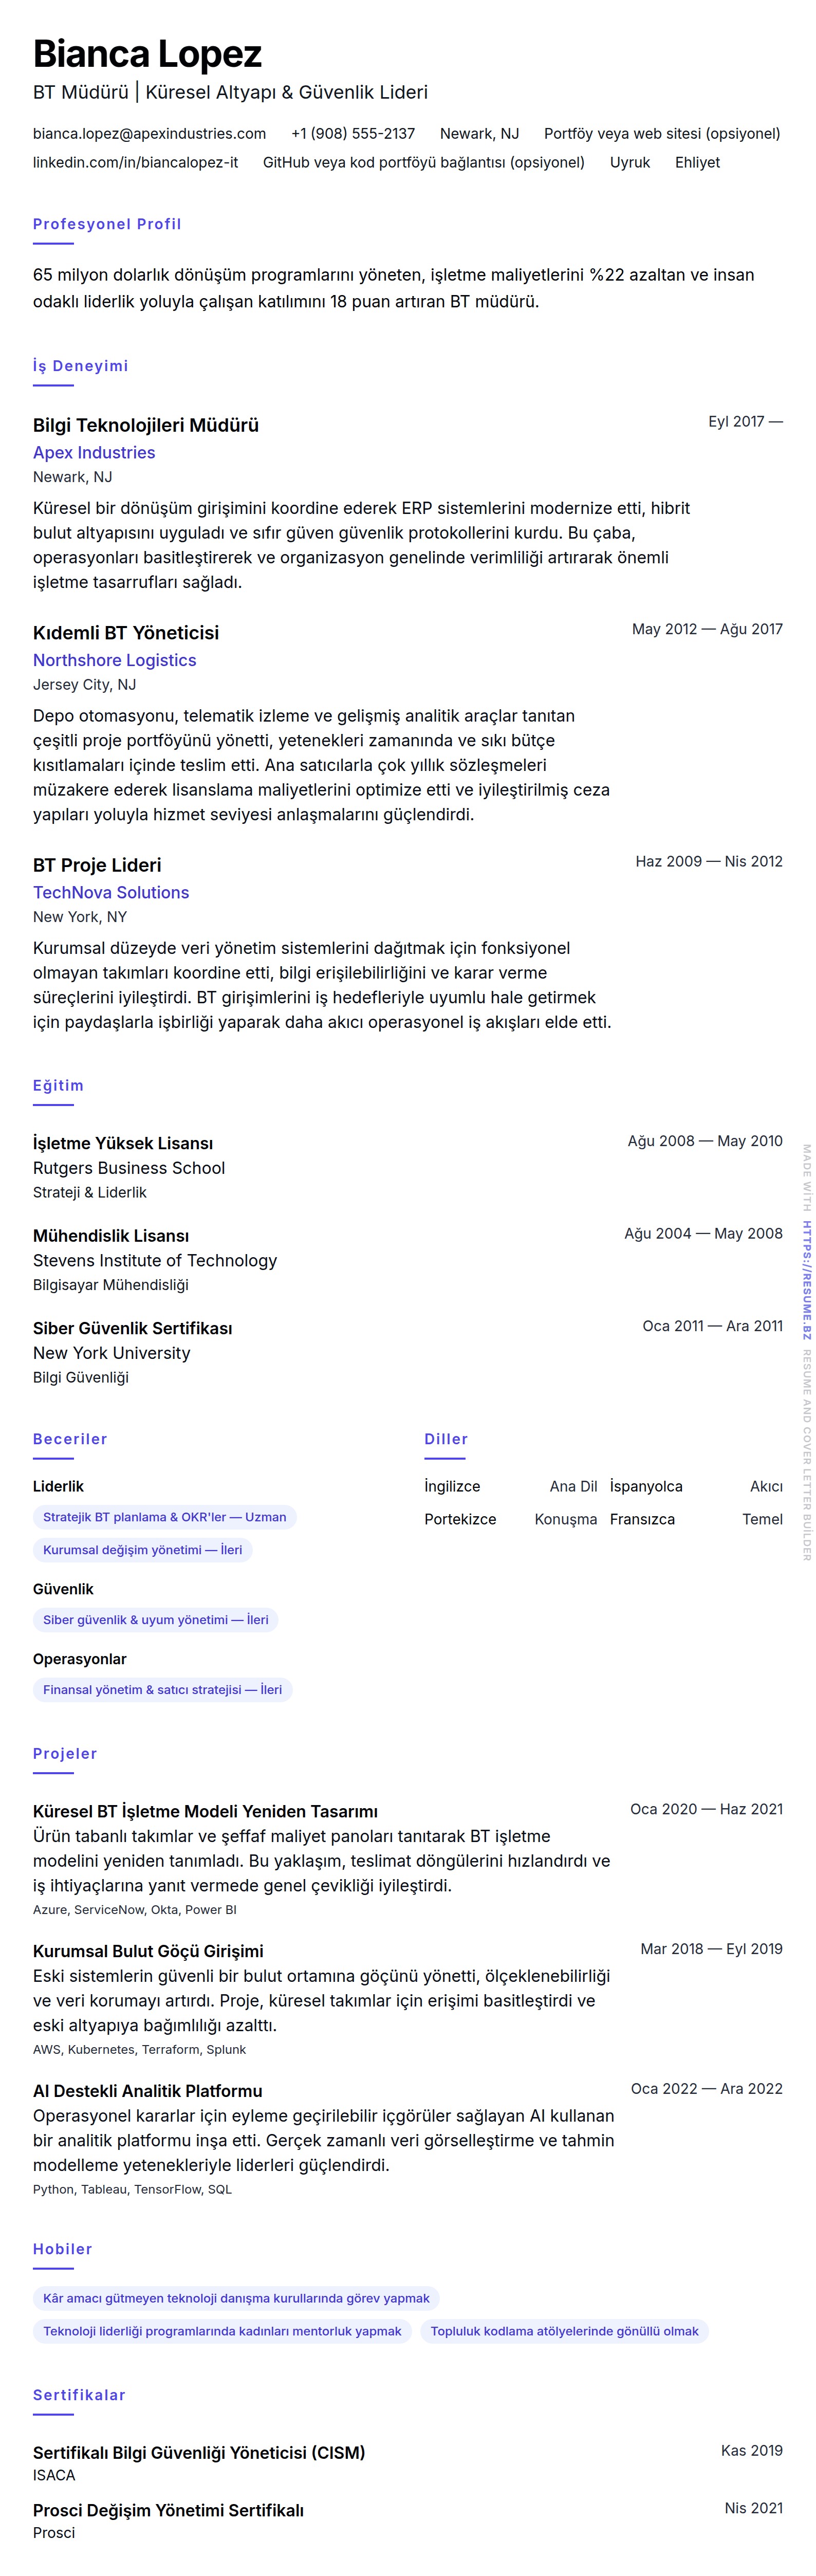This screenshot has height=2576, width=816.
Task: Select the Teknoloji liderliği programlarında hobby tag
Action: [222, 2331]
